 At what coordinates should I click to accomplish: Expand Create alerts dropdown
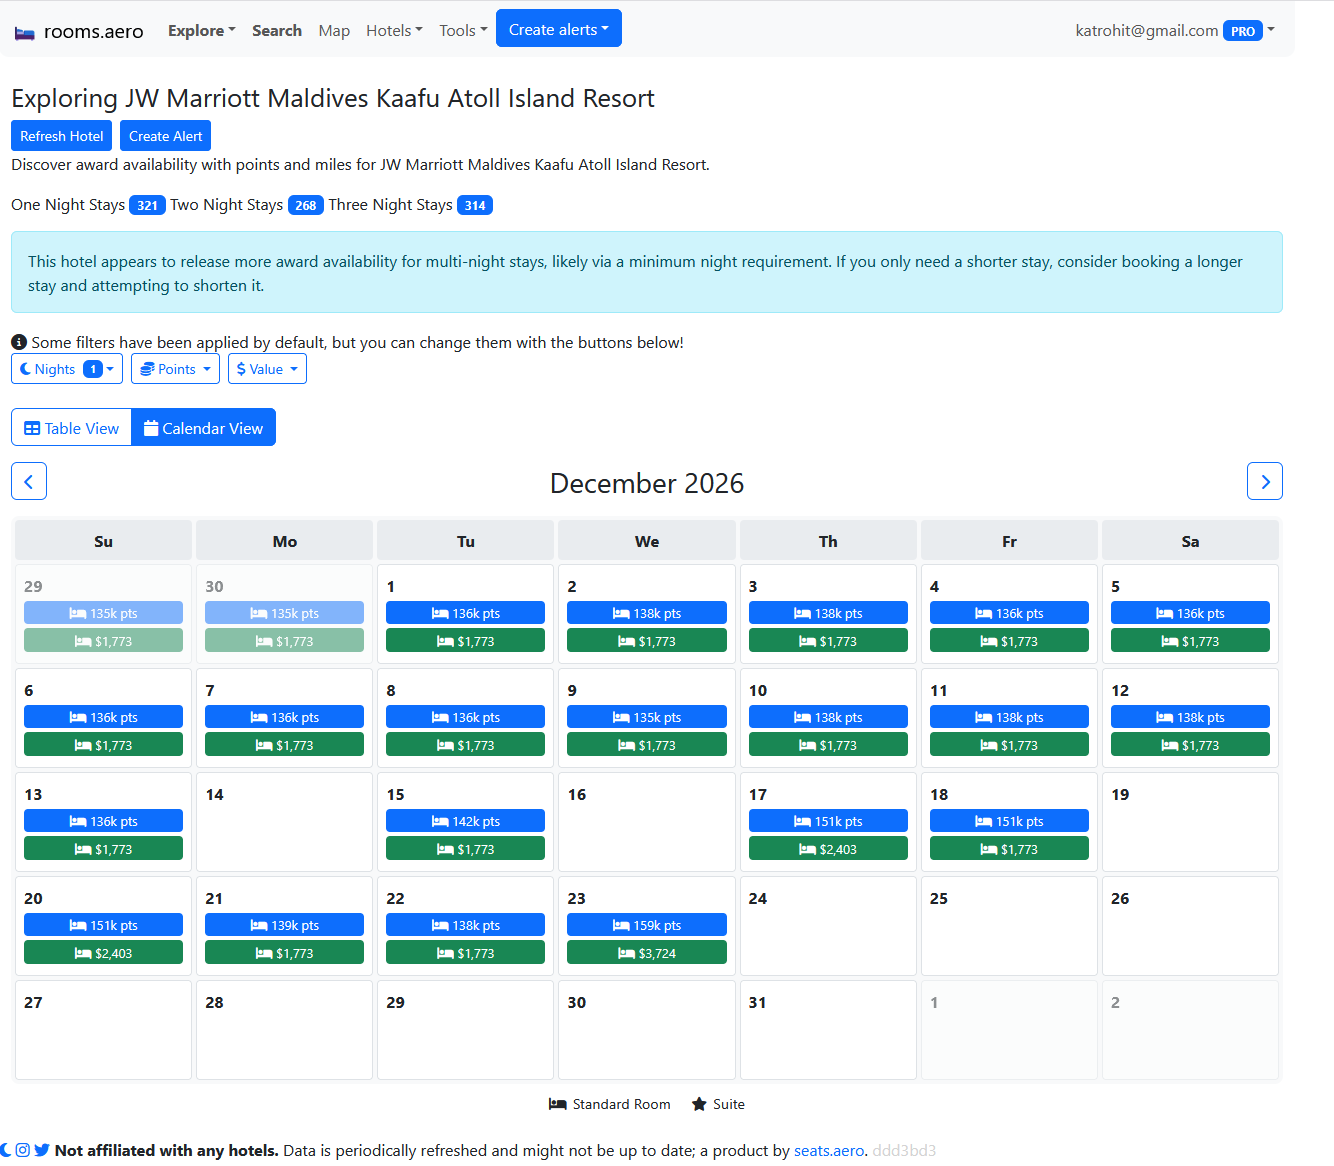click(559, 29)
